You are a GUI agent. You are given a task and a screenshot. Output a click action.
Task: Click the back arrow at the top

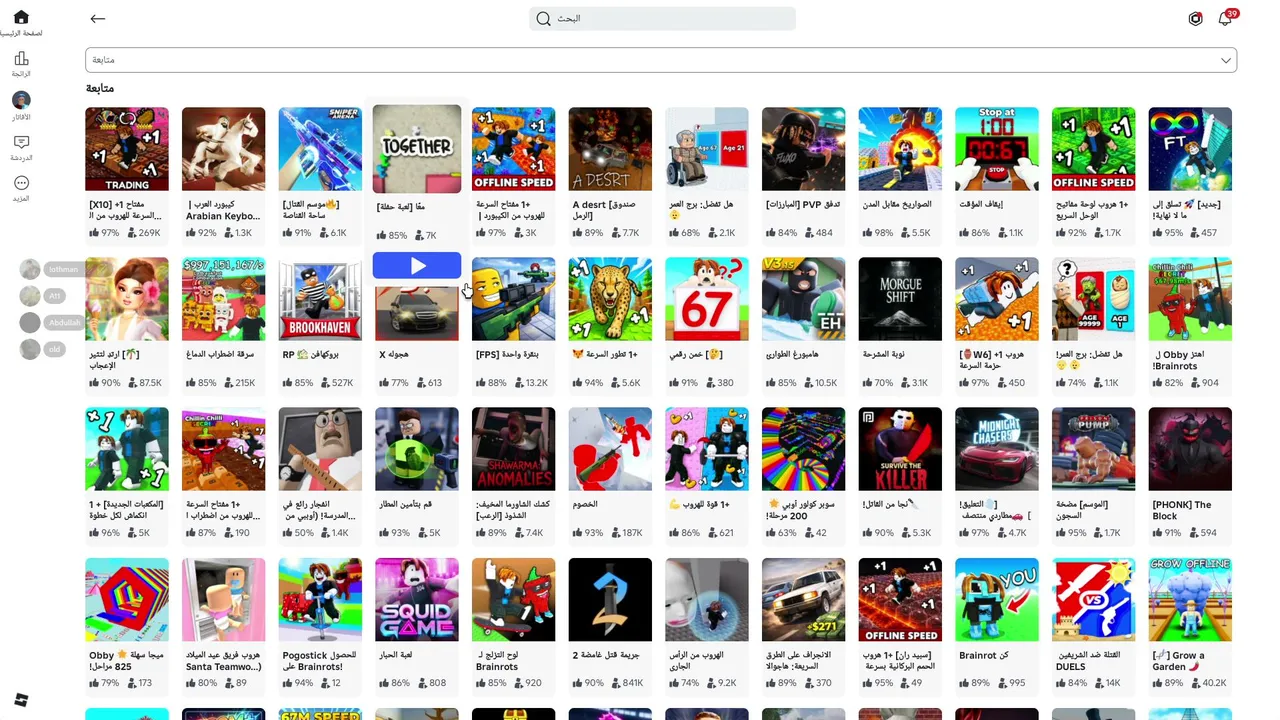pyautogui.click(x=97, y=18)
